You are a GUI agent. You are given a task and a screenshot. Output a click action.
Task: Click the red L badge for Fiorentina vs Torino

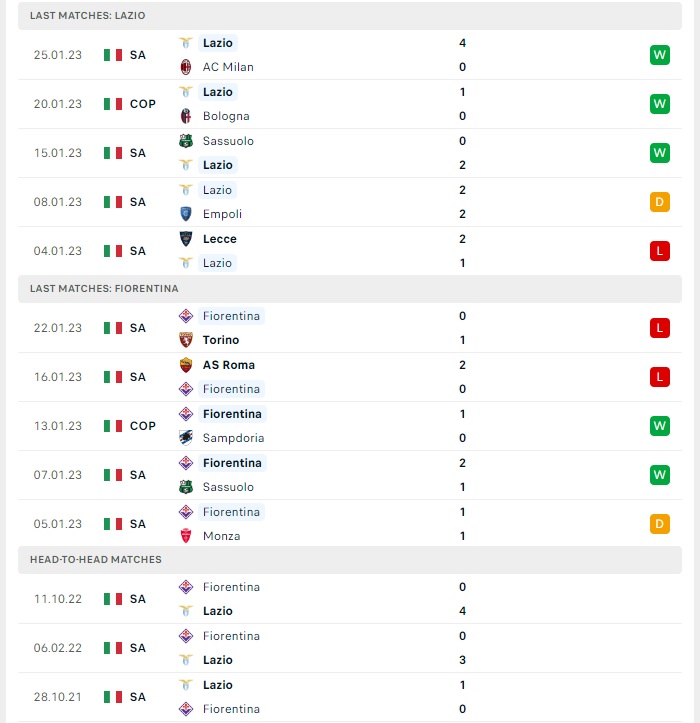(x=659, y=328)
